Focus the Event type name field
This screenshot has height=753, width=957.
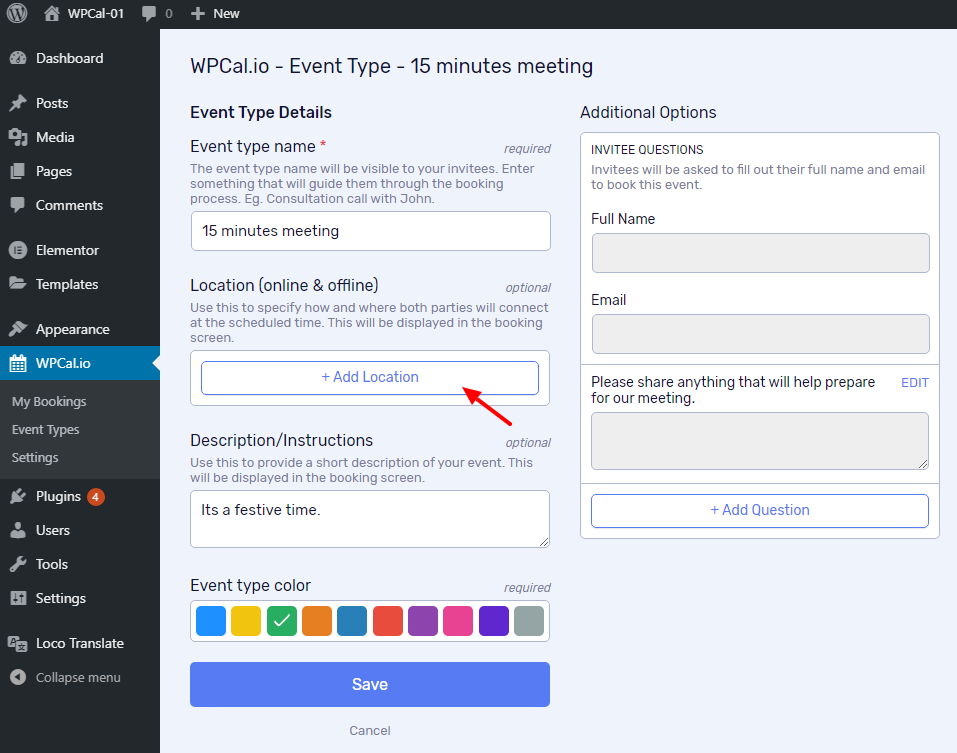pos(370,231)
